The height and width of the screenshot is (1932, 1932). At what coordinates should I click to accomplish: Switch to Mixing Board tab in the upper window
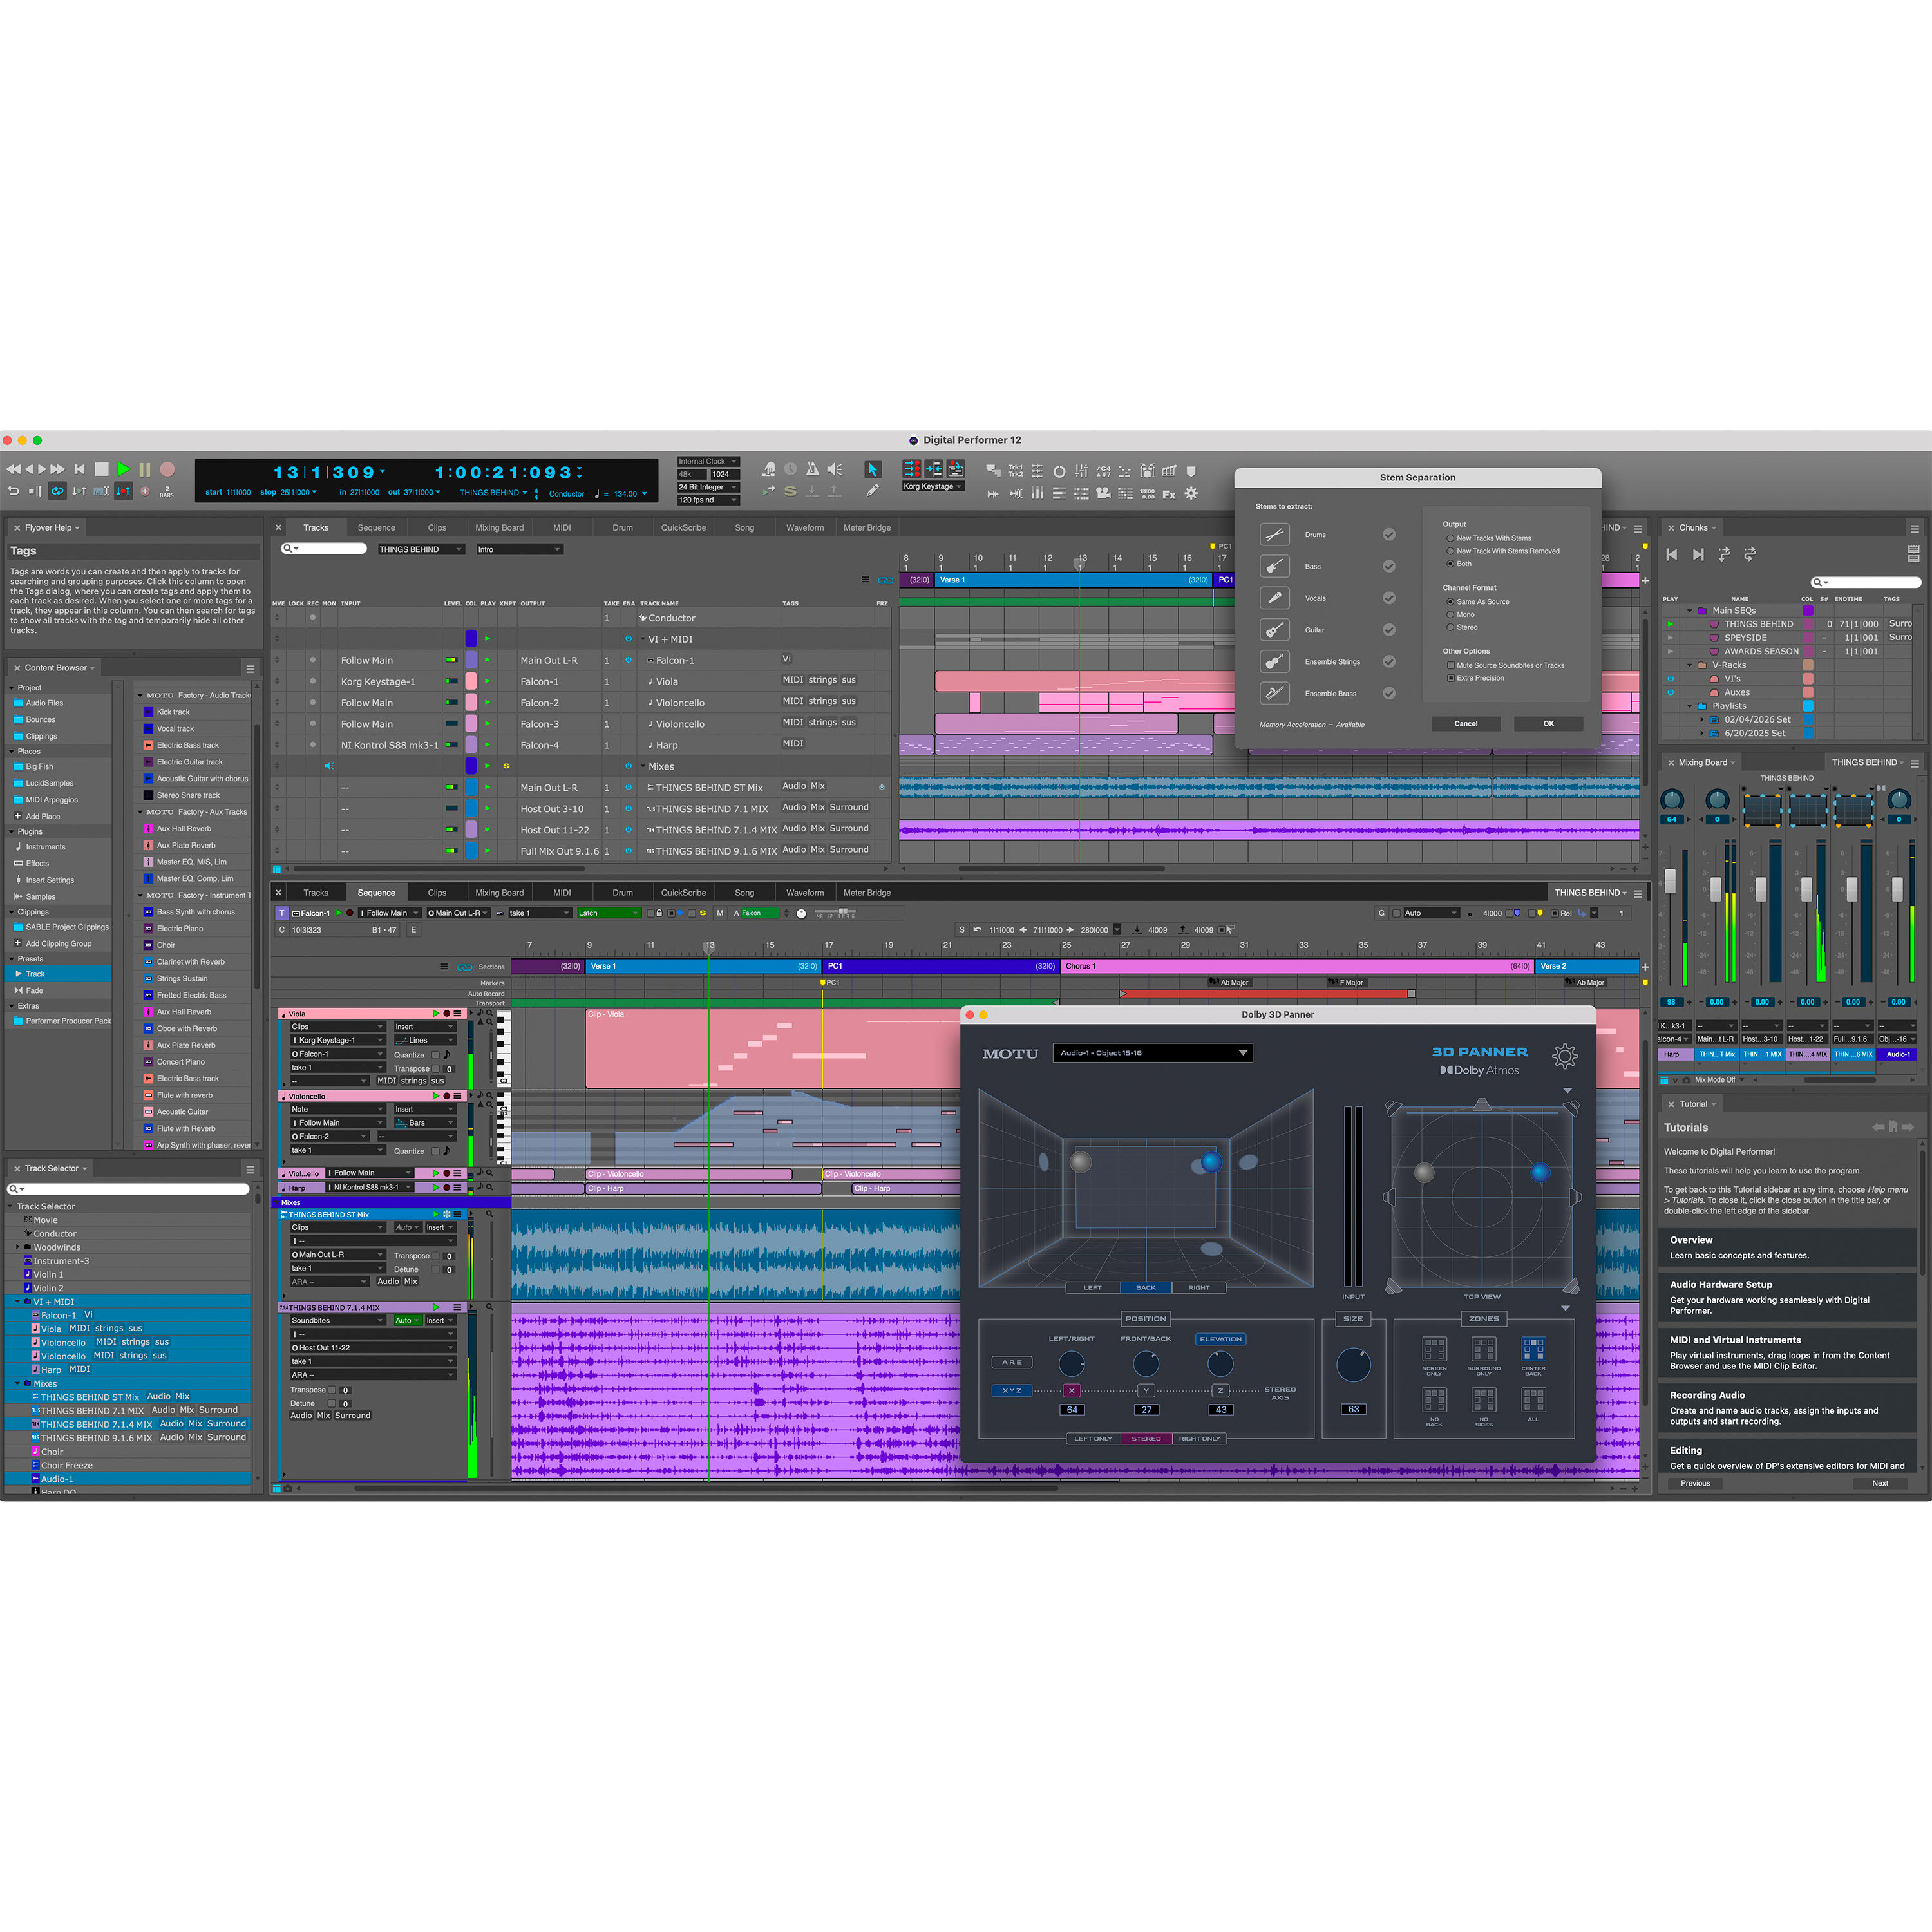click(499, 528)
